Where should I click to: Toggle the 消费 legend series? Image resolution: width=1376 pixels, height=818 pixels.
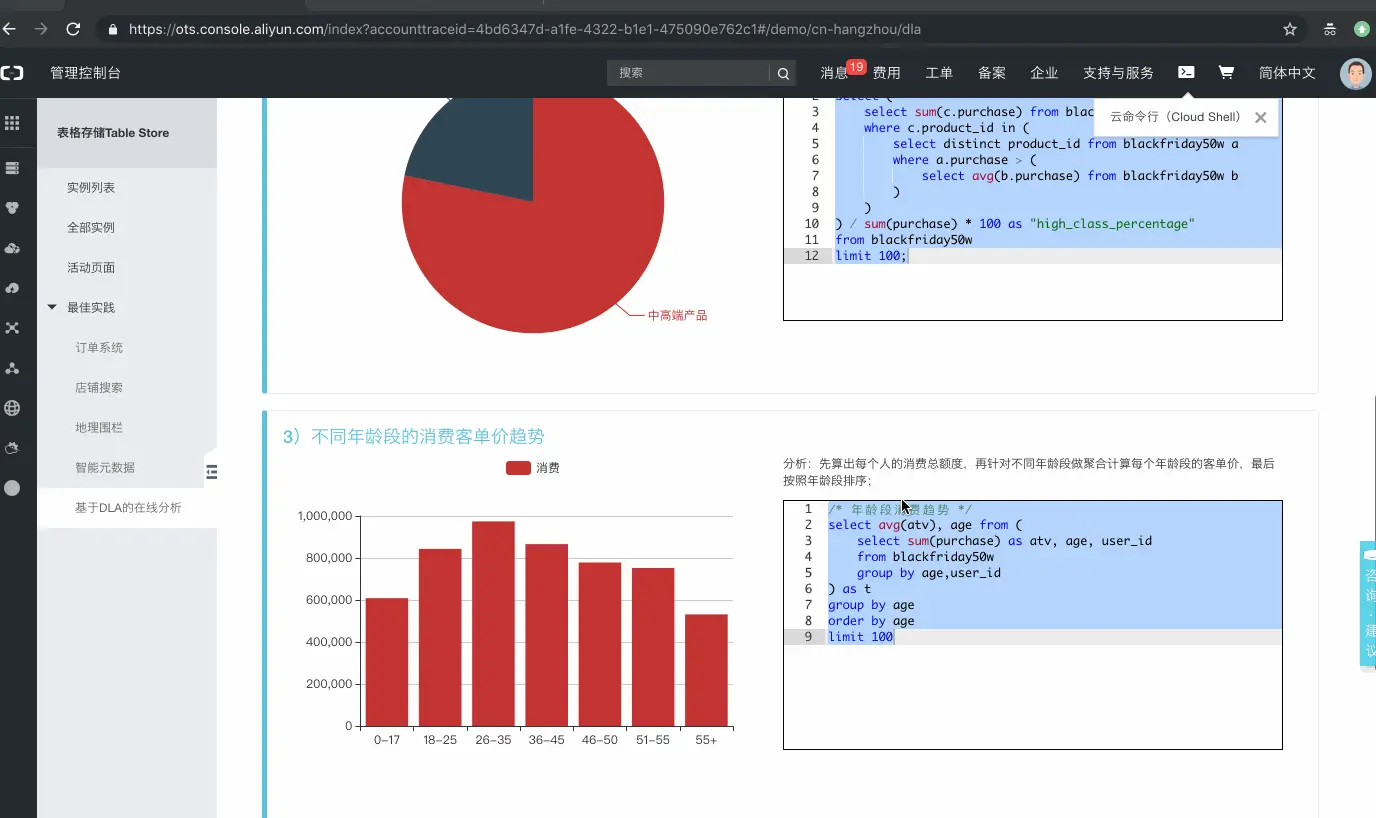[x=532, y=468]
